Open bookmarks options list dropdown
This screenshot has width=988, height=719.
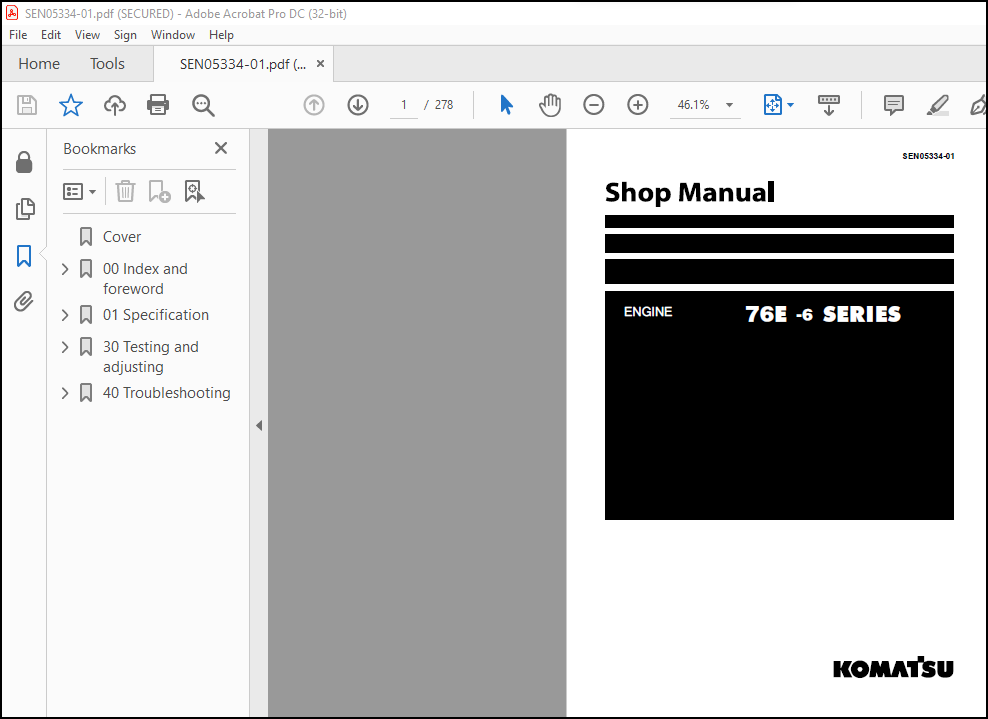point(79,191)
